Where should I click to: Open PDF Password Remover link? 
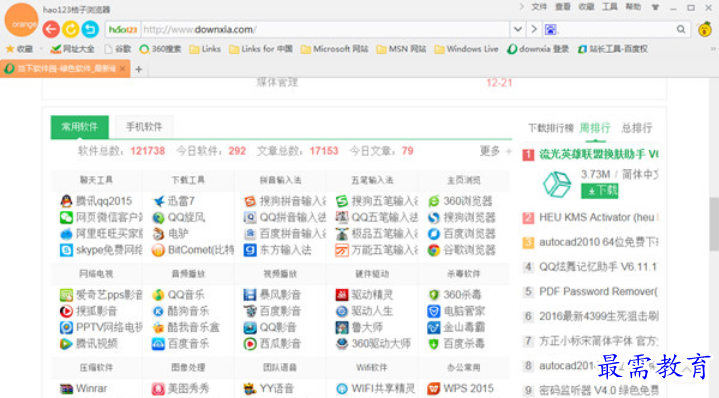(598, 292)
